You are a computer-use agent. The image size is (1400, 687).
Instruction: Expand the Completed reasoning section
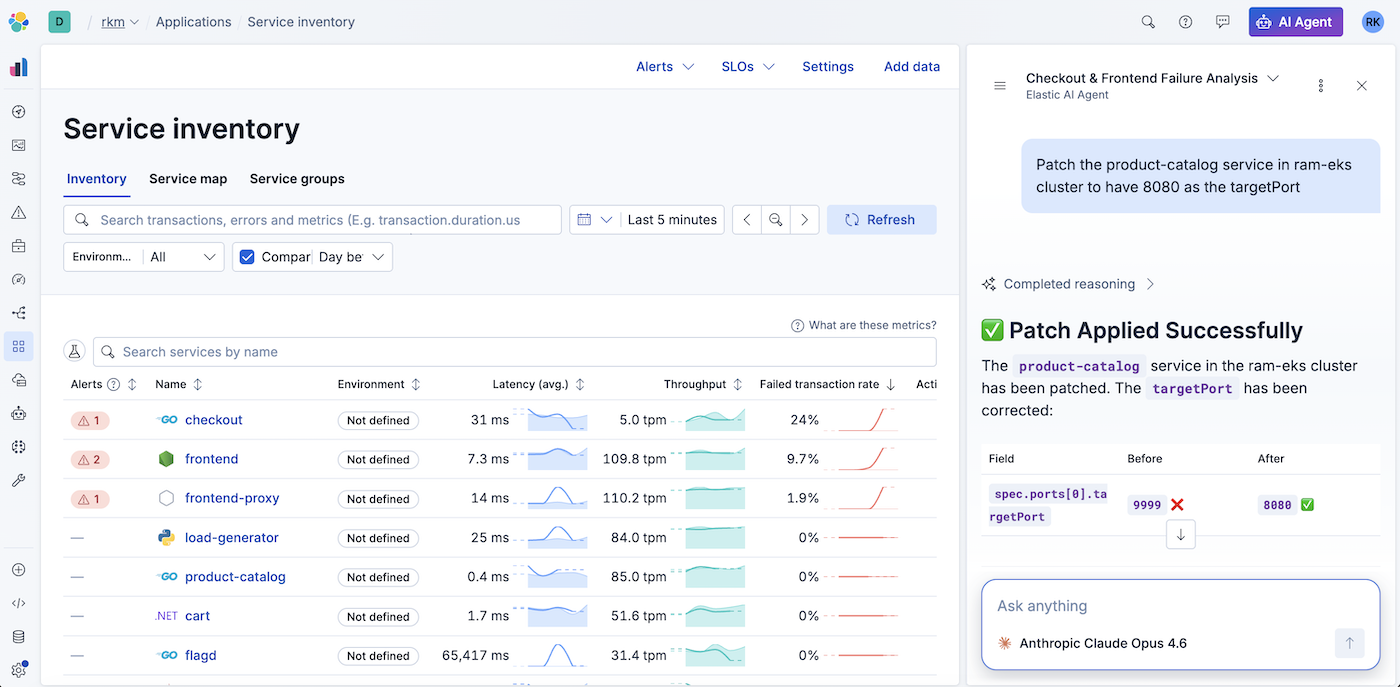click(x=1068, y=284)
